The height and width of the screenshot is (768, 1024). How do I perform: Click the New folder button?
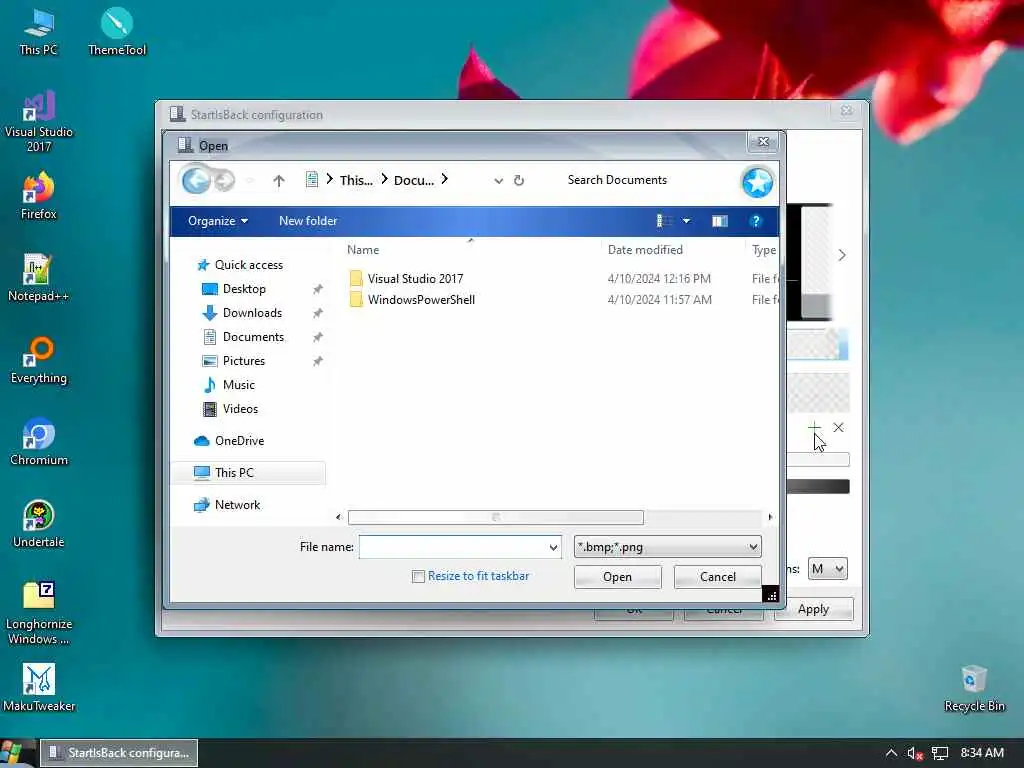[308, 221]
